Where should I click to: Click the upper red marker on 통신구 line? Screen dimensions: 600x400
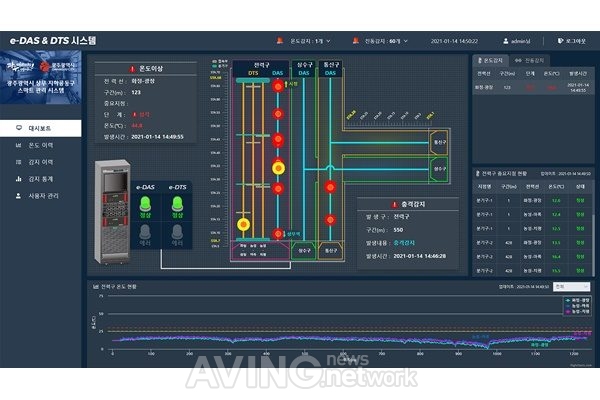pyautogui.click(x=330, y=187)
